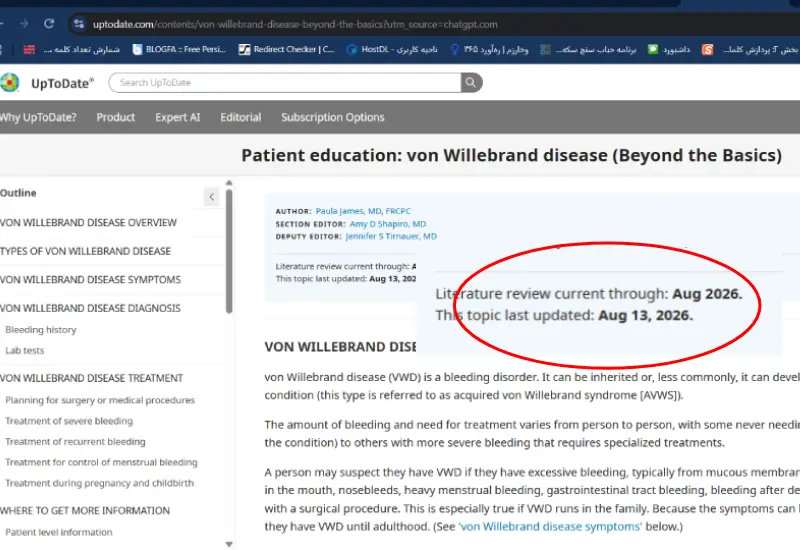
Task: Open the Why UpToDate? menu
Action: pyautogui.click(x=38, y=117)
